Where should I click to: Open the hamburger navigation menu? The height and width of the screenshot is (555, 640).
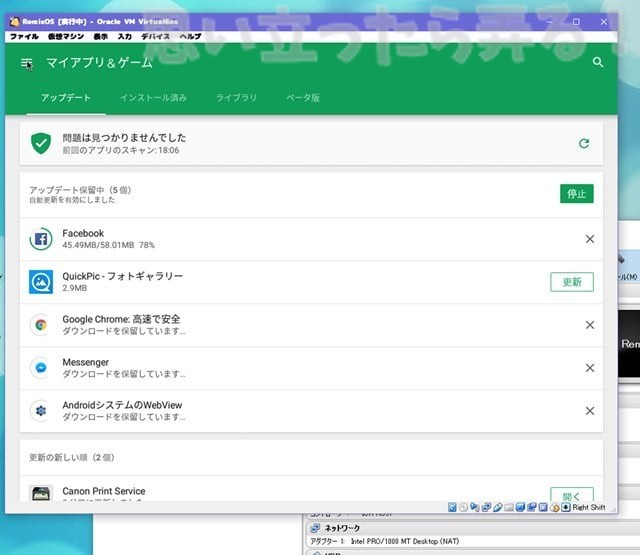[27, 63]
